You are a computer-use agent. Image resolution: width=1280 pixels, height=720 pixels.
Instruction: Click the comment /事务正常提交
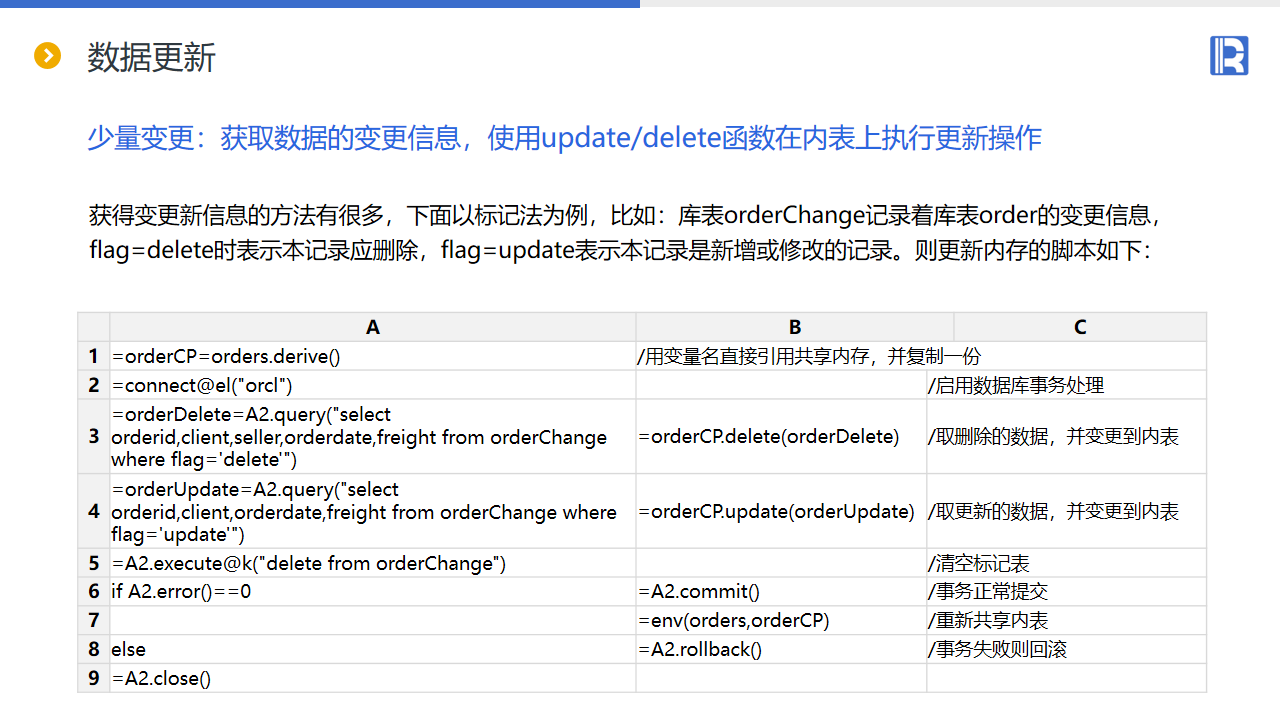(x=988, y=592)
